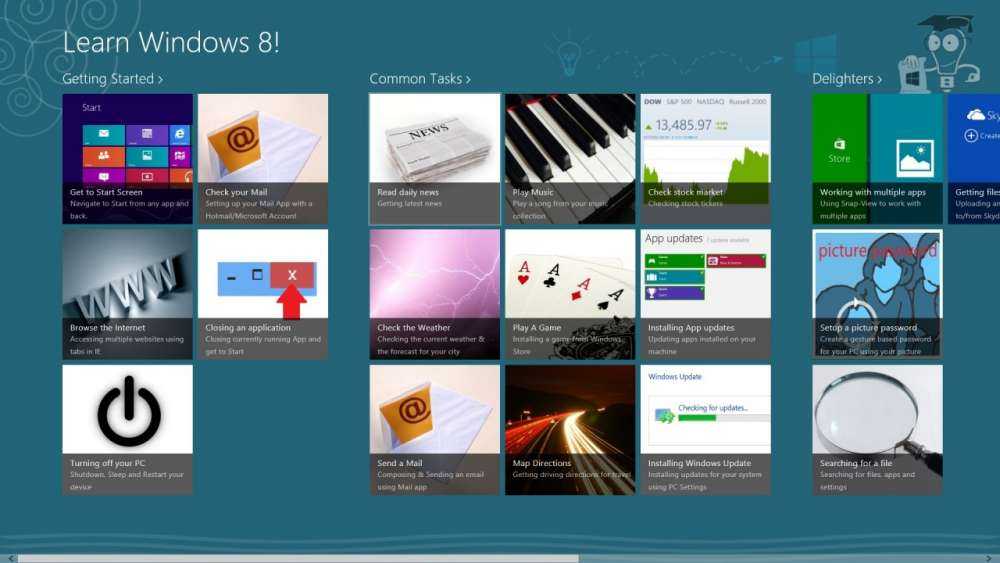Open the Send a Mail tile

pyautogui.click(x=435, y=430)
